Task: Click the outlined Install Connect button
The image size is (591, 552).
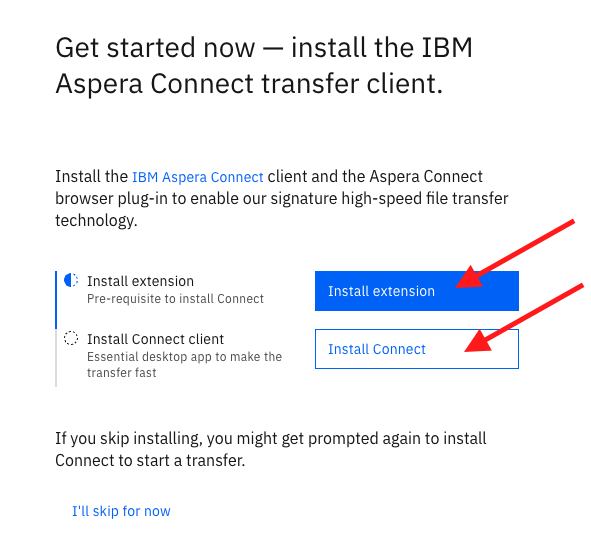Action: tap(416, 349)
